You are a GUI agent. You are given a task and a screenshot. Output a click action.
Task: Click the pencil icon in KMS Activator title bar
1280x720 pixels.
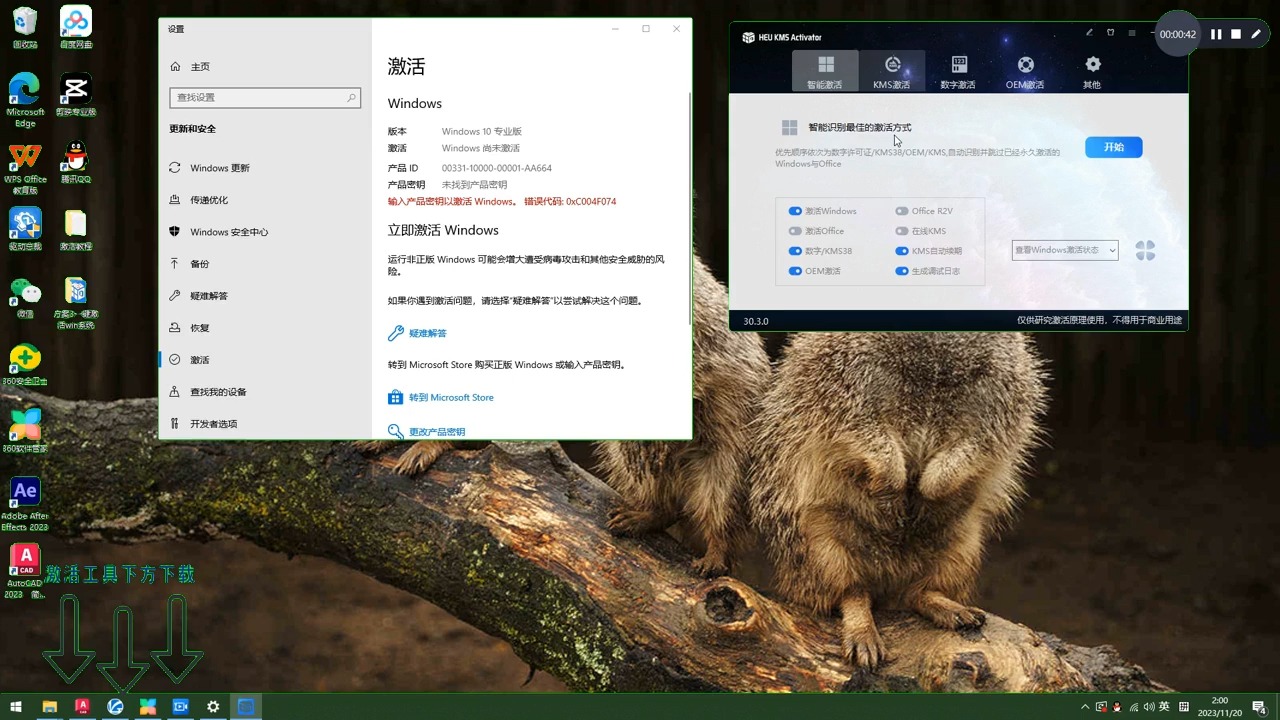click(x=1089, y=33)
